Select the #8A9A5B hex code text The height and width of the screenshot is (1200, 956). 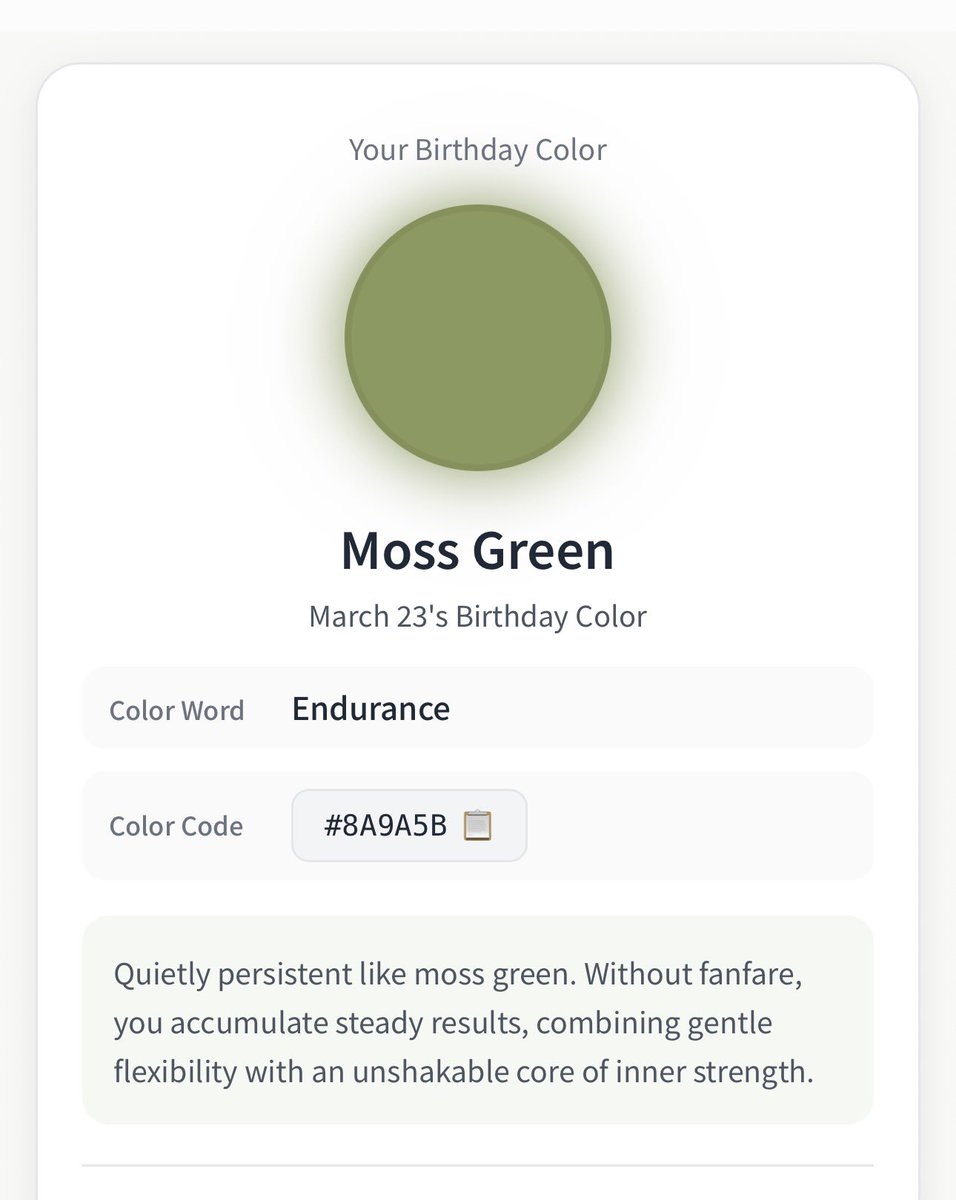(385, 826)
